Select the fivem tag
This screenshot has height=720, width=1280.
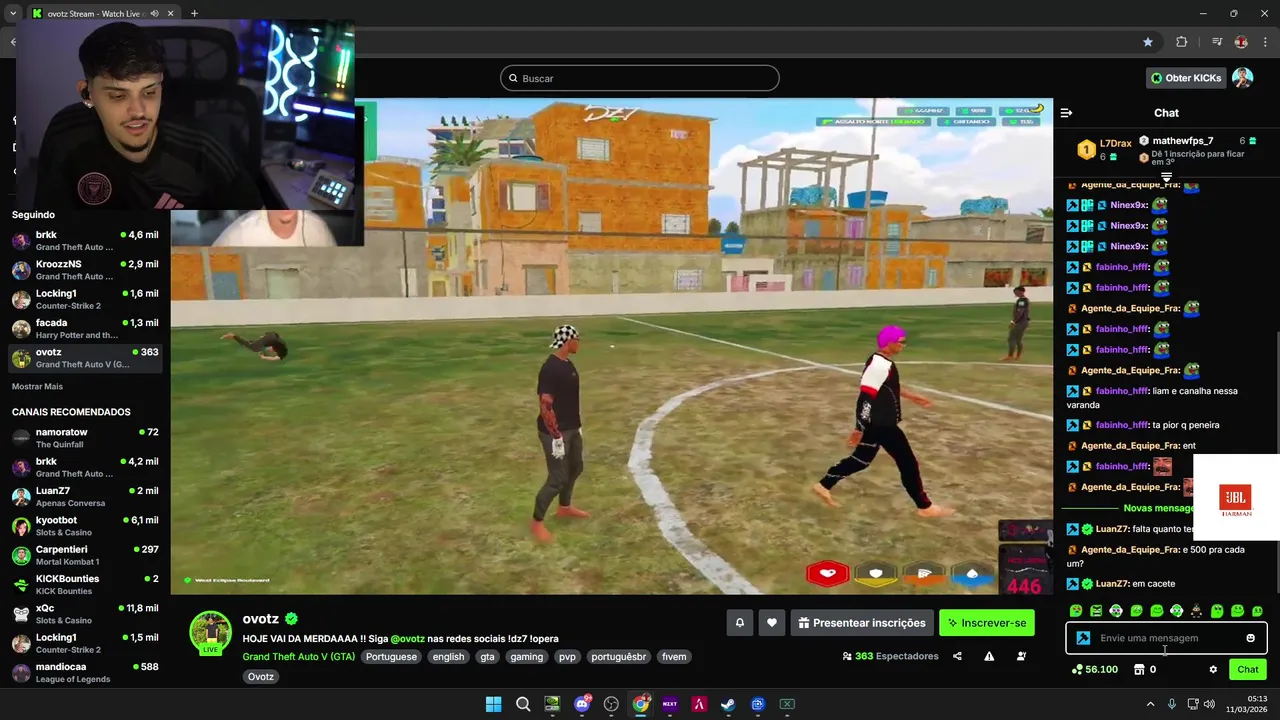tap(674, 657)
